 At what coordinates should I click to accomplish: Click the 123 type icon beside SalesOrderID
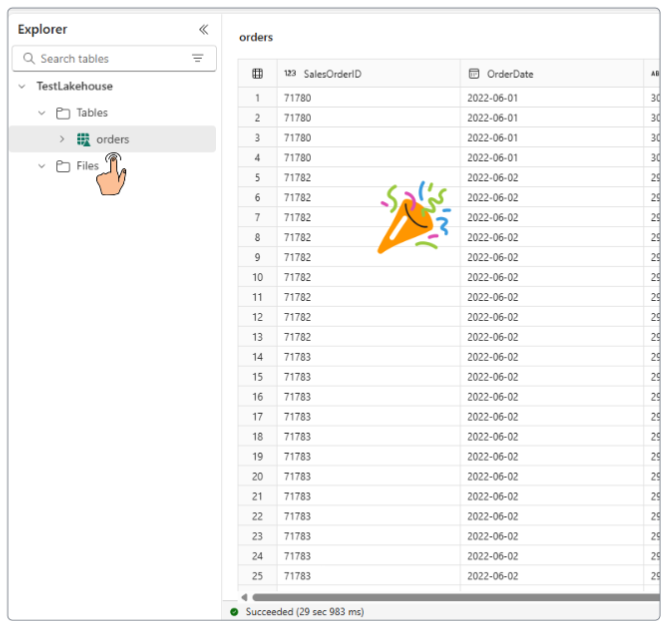pos(289,74)
